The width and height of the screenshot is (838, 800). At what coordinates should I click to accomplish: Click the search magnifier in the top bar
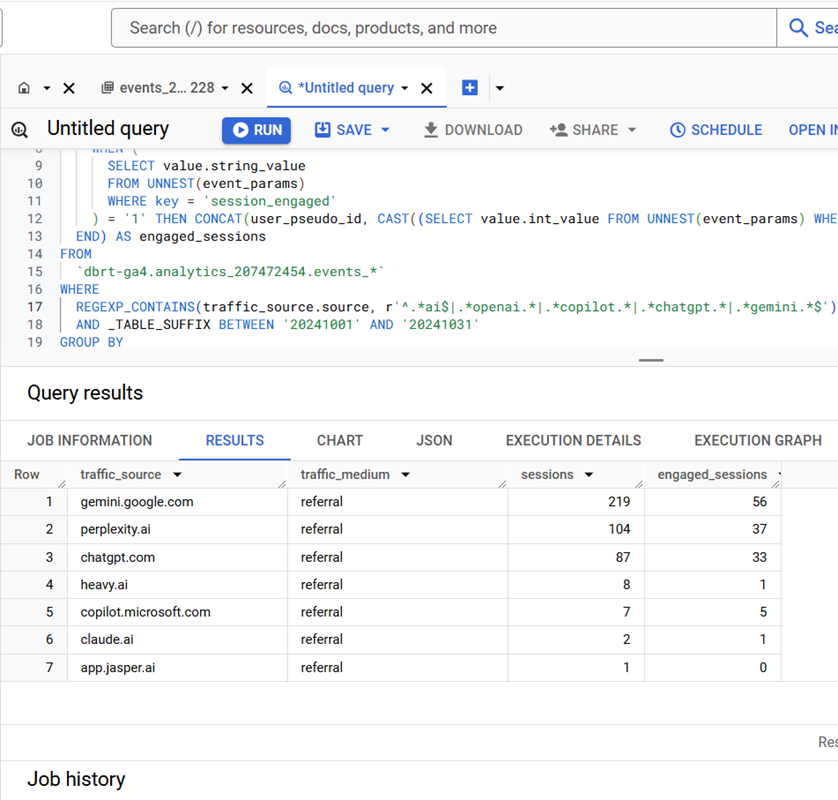799,27
